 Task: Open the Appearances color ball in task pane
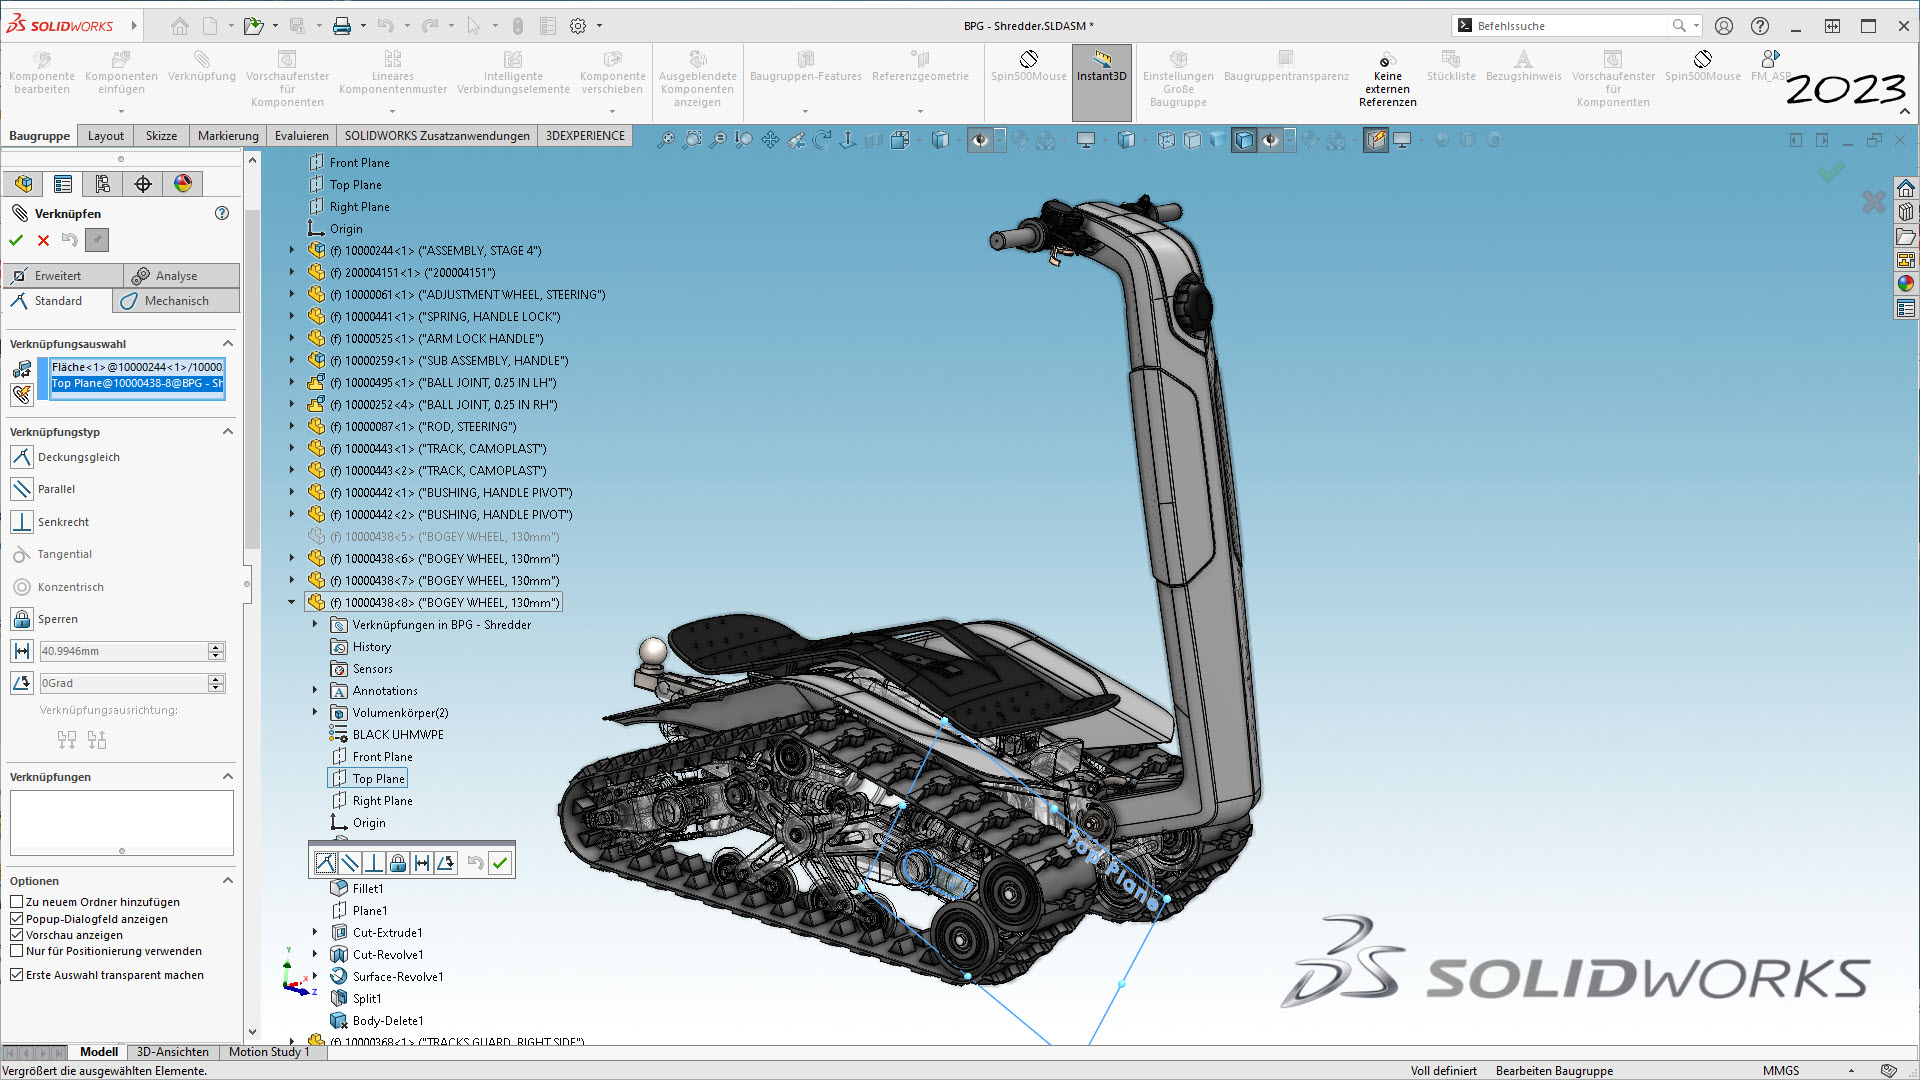1906,284
